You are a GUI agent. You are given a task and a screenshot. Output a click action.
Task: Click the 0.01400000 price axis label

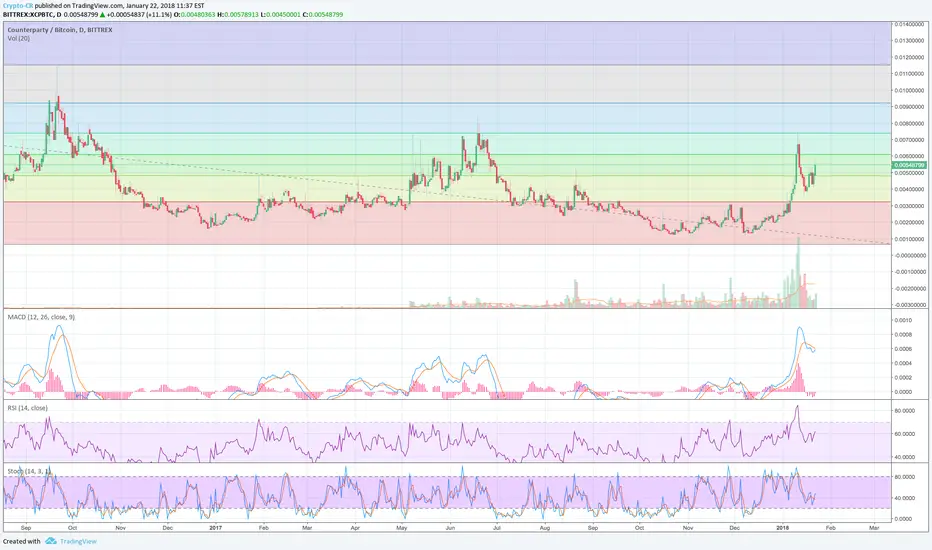coord(909,24)
